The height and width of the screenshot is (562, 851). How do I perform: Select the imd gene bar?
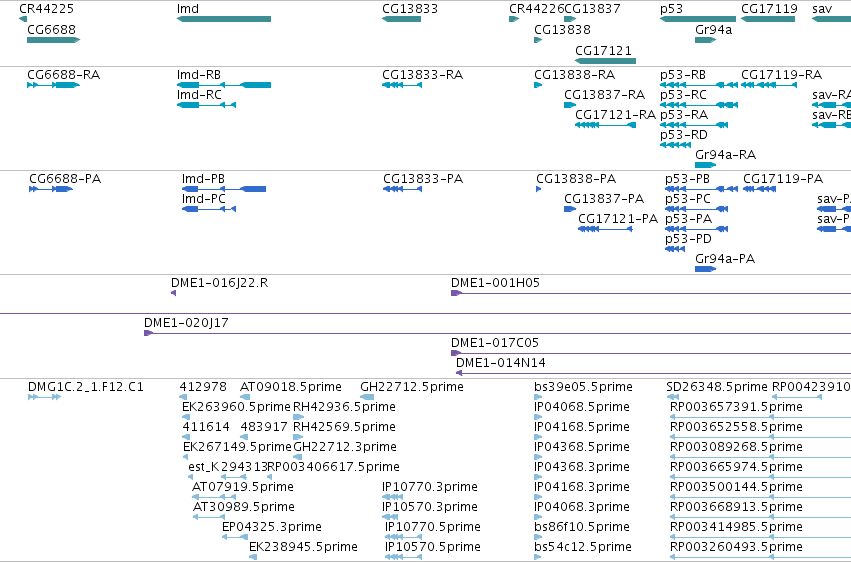coord(224,19)
